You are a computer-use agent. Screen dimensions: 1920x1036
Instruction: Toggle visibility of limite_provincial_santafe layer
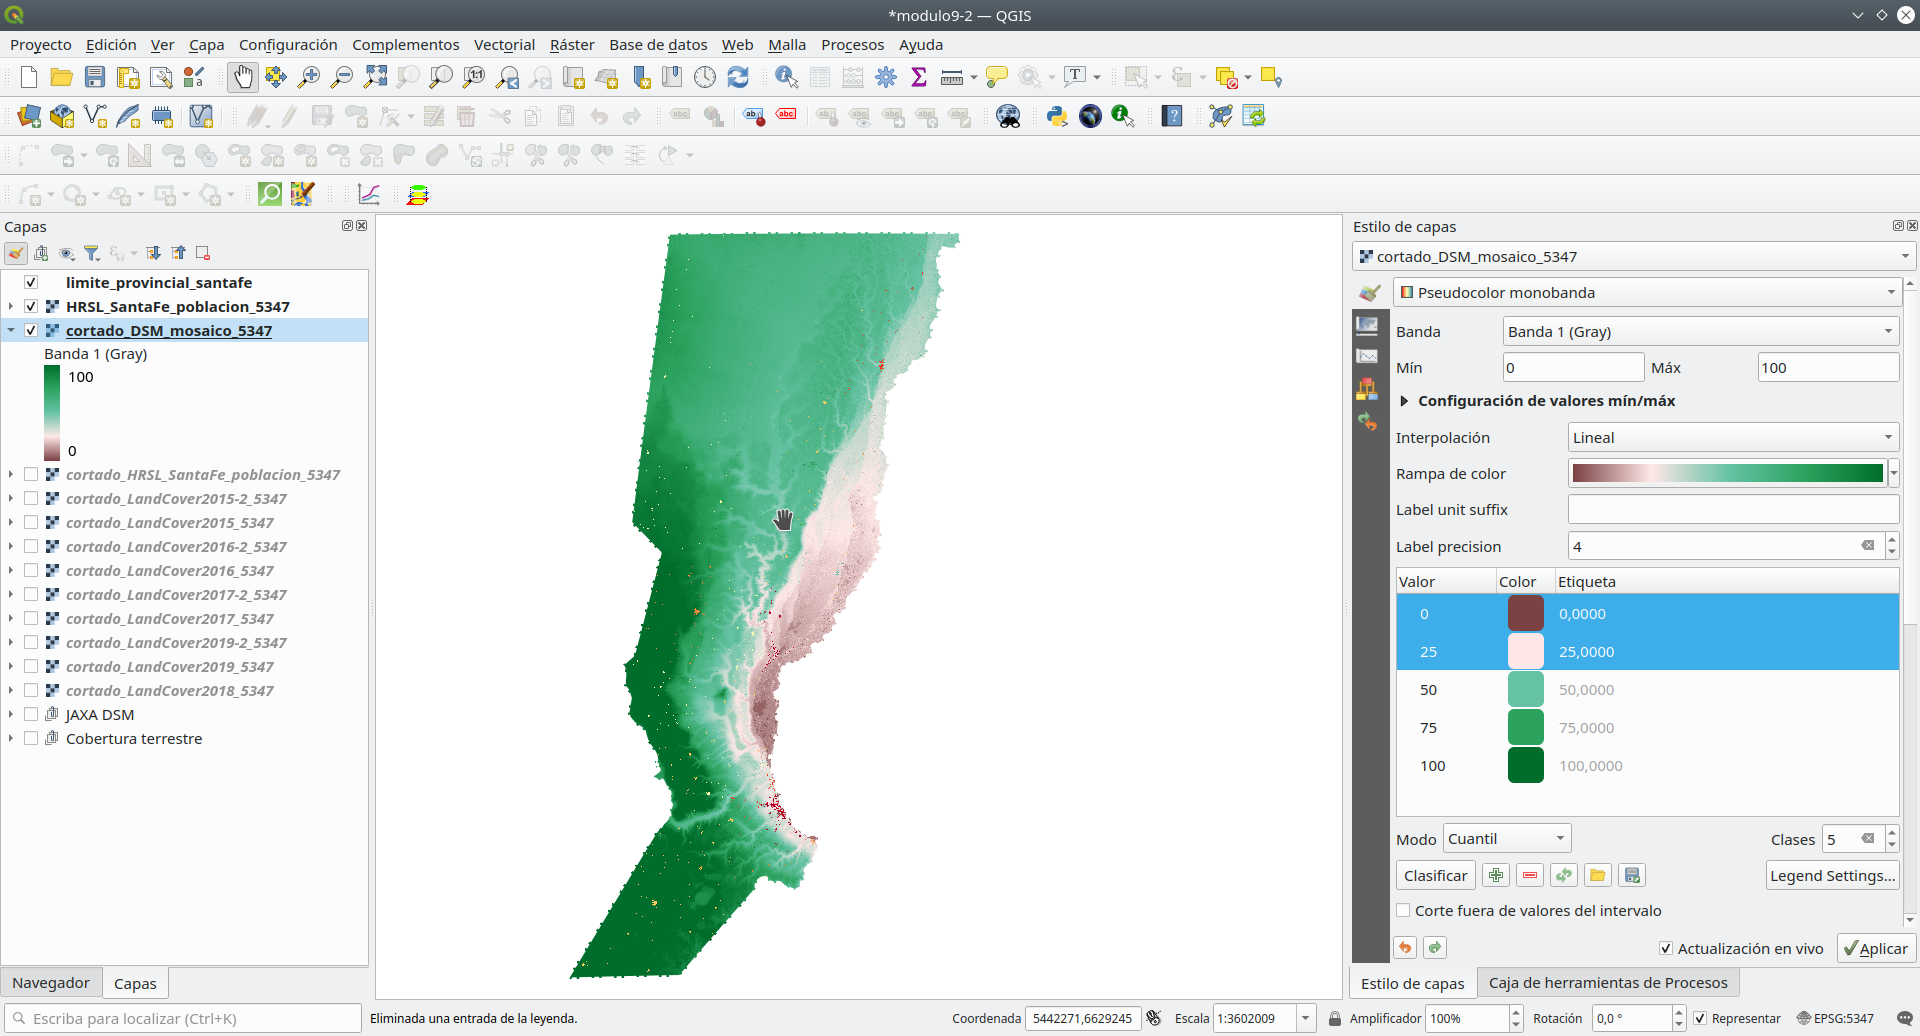pos(31,282)
